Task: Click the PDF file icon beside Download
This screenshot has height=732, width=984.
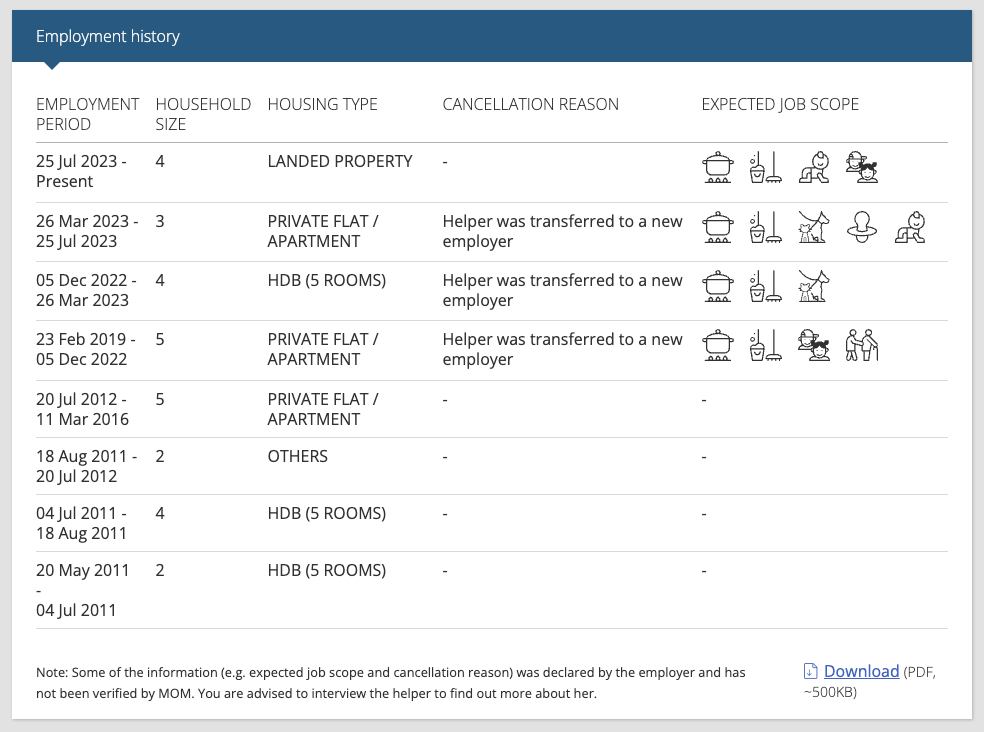Action: [810, 671]
